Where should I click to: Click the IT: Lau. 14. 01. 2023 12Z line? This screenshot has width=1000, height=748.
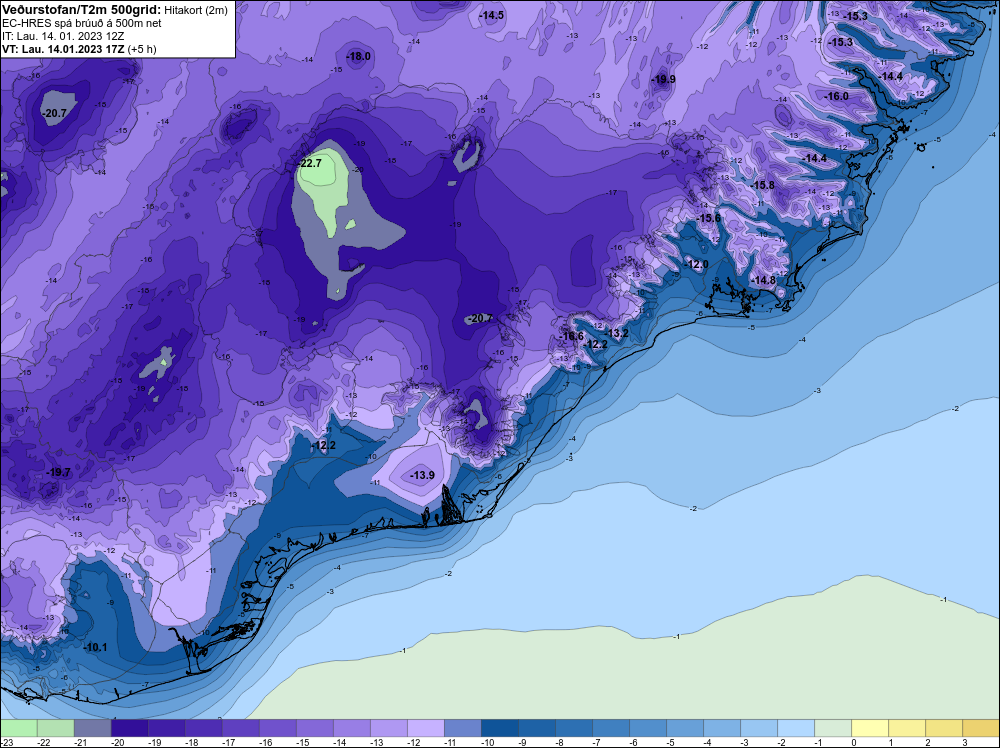[63, 36]
